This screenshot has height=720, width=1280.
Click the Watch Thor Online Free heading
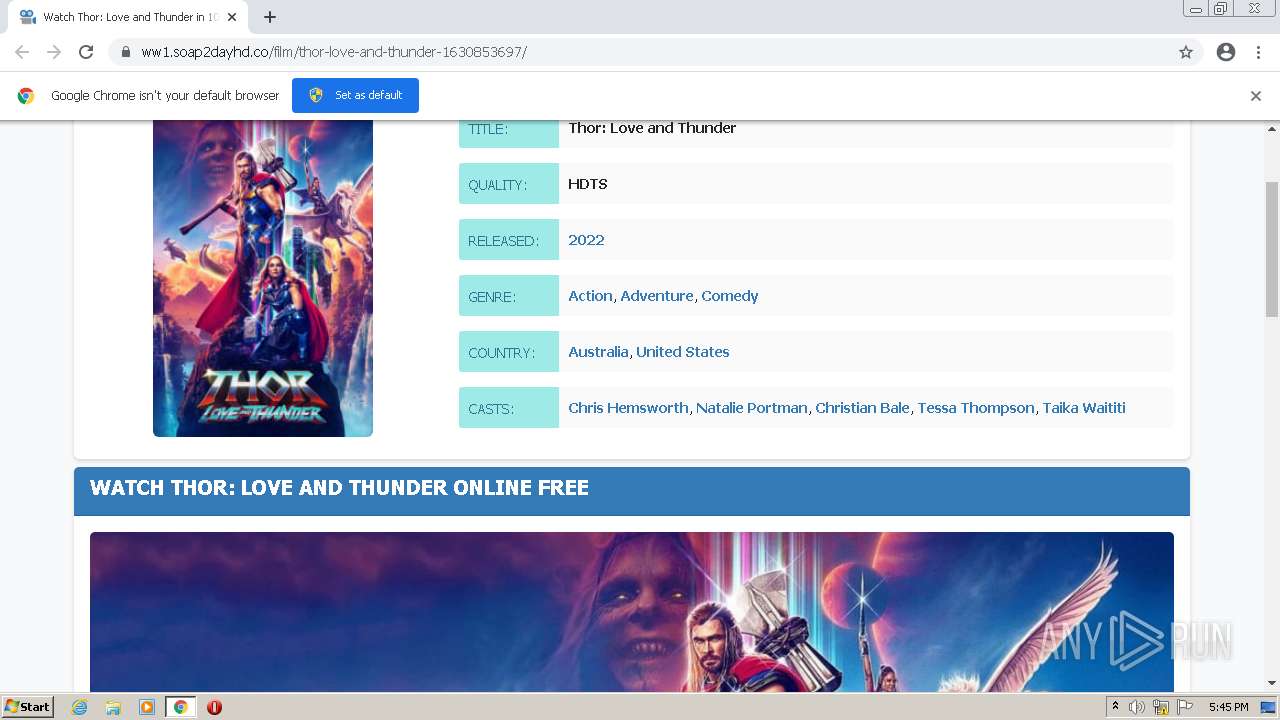(339, 488)
